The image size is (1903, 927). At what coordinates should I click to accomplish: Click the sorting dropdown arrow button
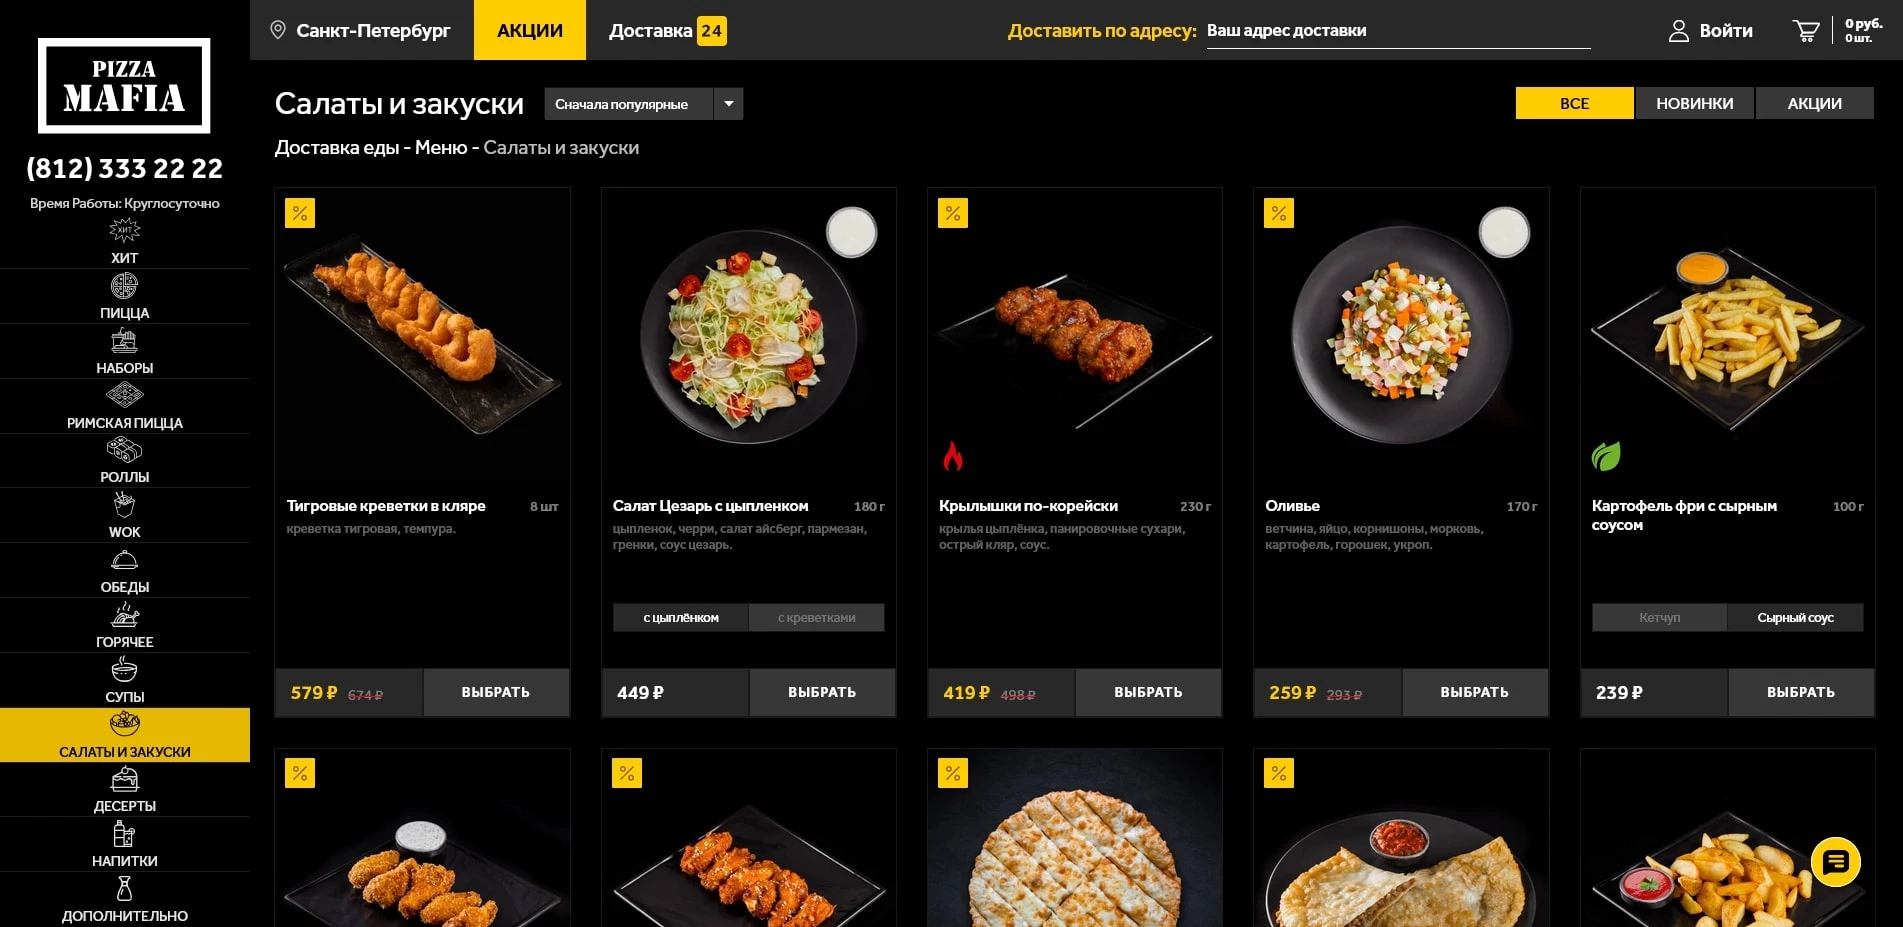tap(729, 104)
